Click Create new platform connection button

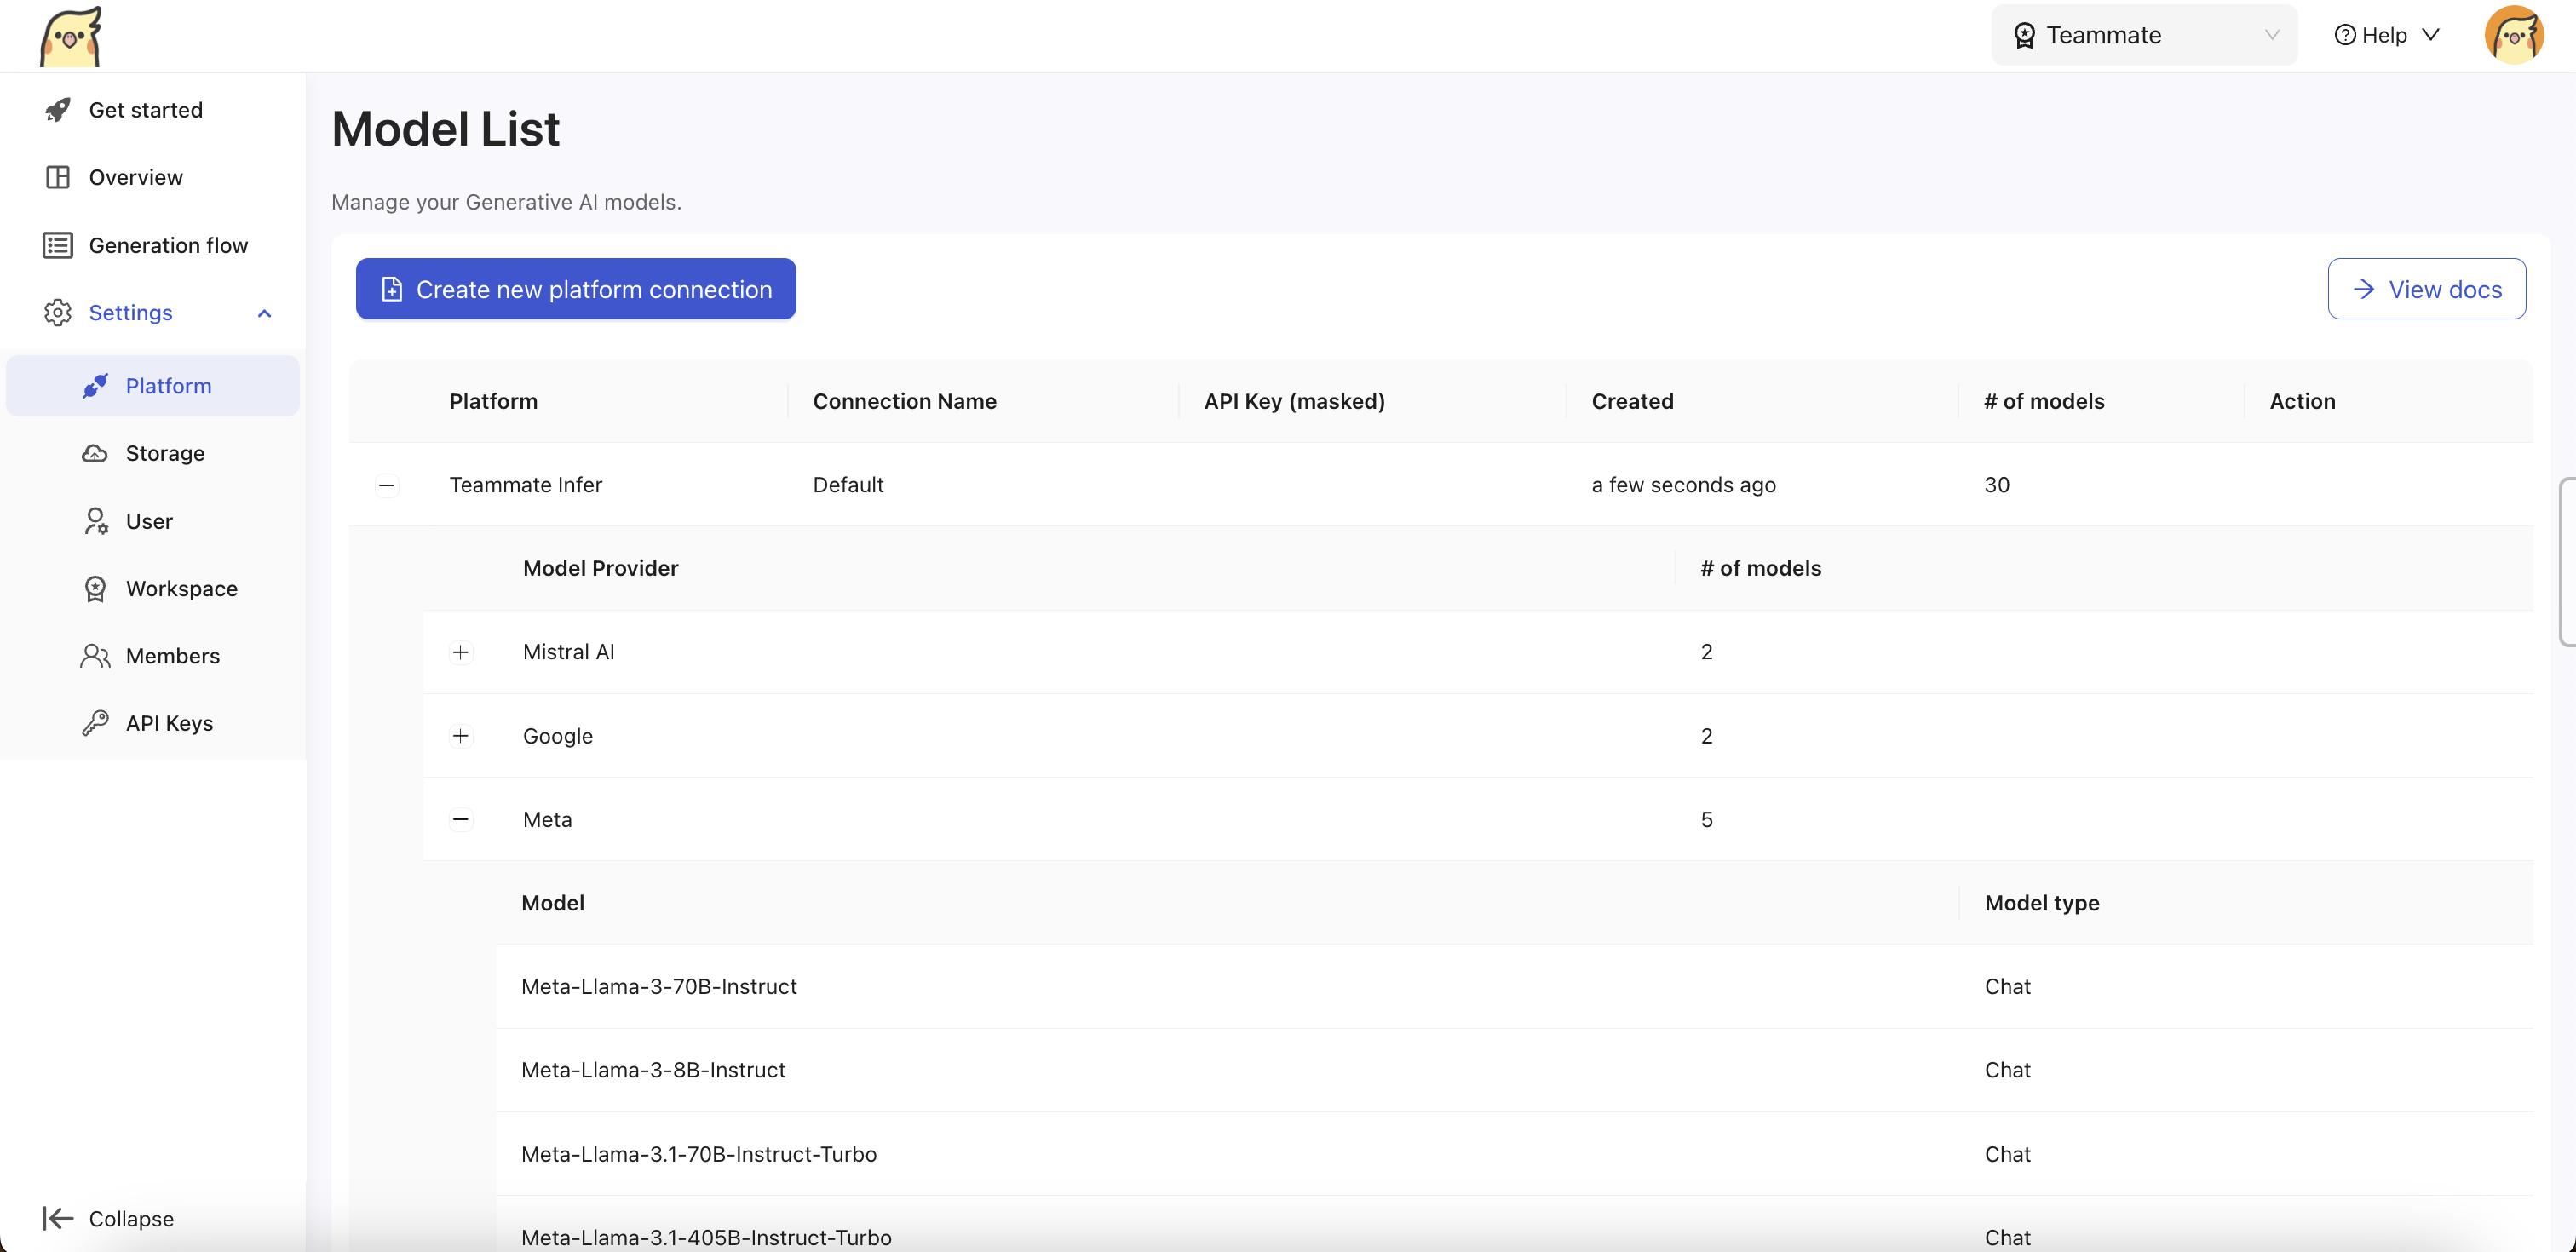pos(576,289)
